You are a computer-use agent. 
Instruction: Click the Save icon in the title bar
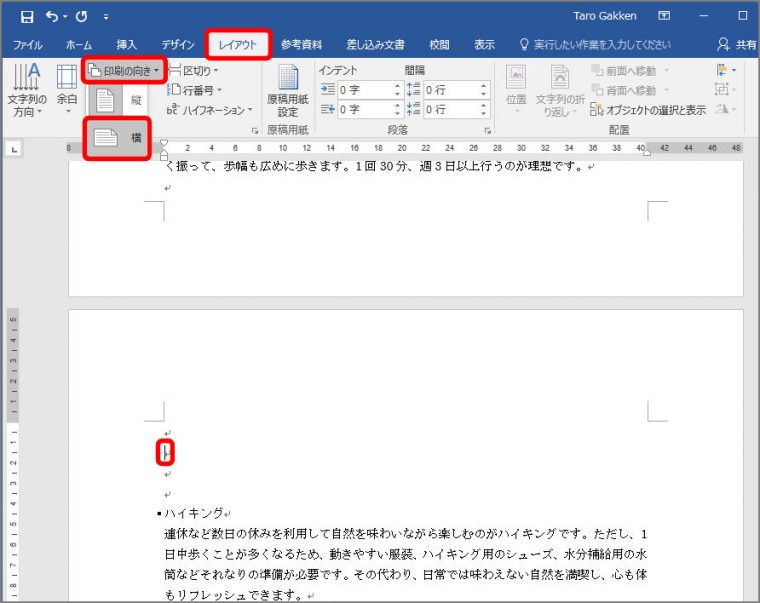[27, 17]
